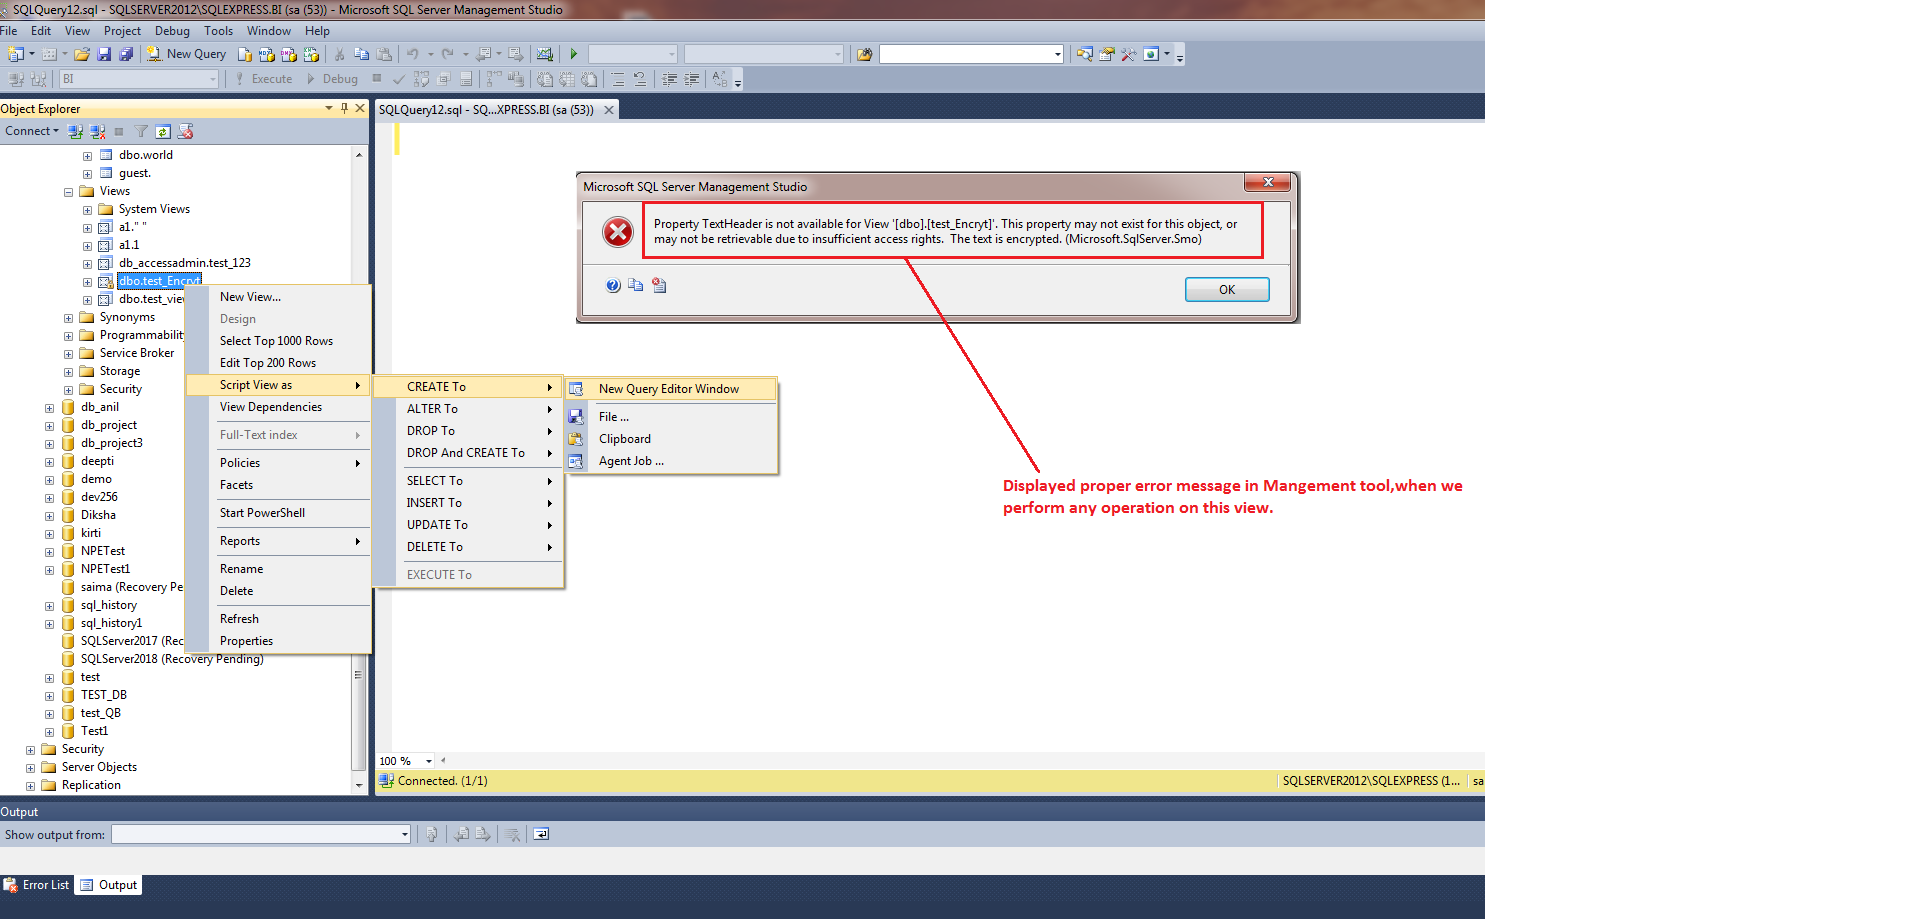Open the Tools menu

pos(218,31)
